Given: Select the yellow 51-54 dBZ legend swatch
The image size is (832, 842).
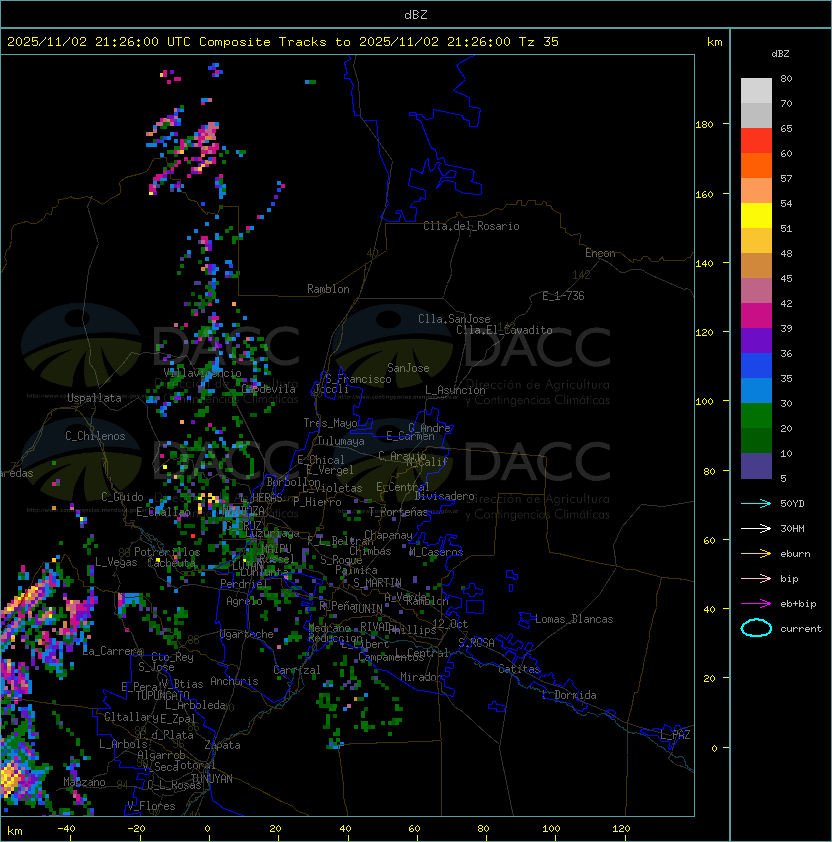Looking at the screenshot, I should [756, 216].
